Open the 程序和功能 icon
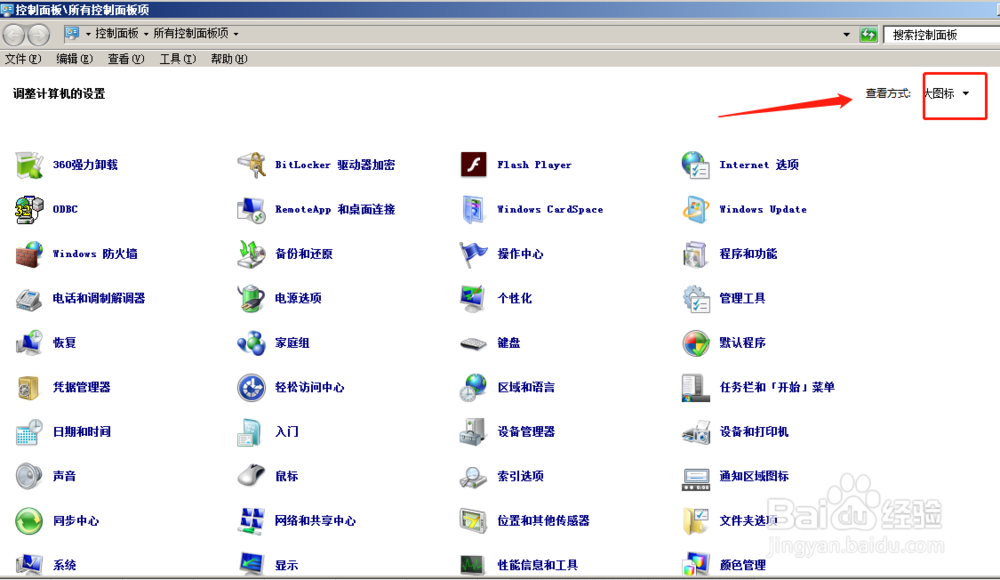1000x580 pixels. (x=696, y=254)
